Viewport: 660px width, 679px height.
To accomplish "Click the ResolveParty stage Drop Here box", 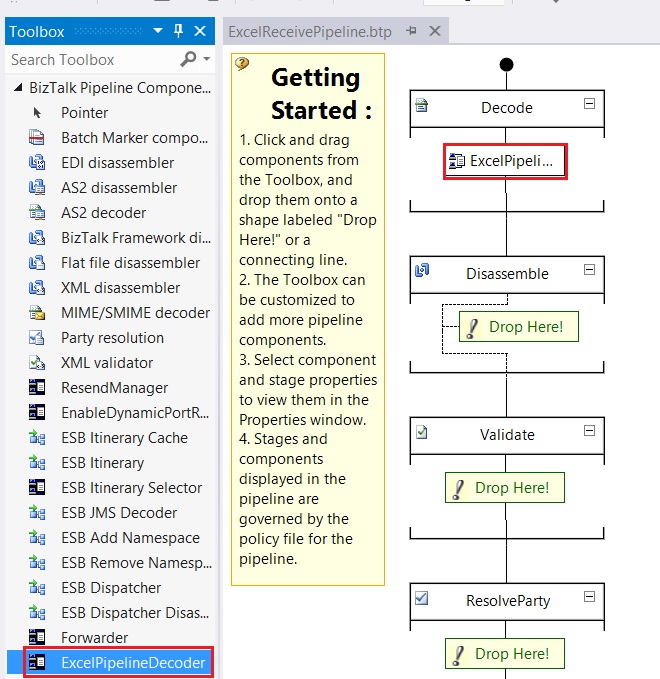I will (505, 653).
